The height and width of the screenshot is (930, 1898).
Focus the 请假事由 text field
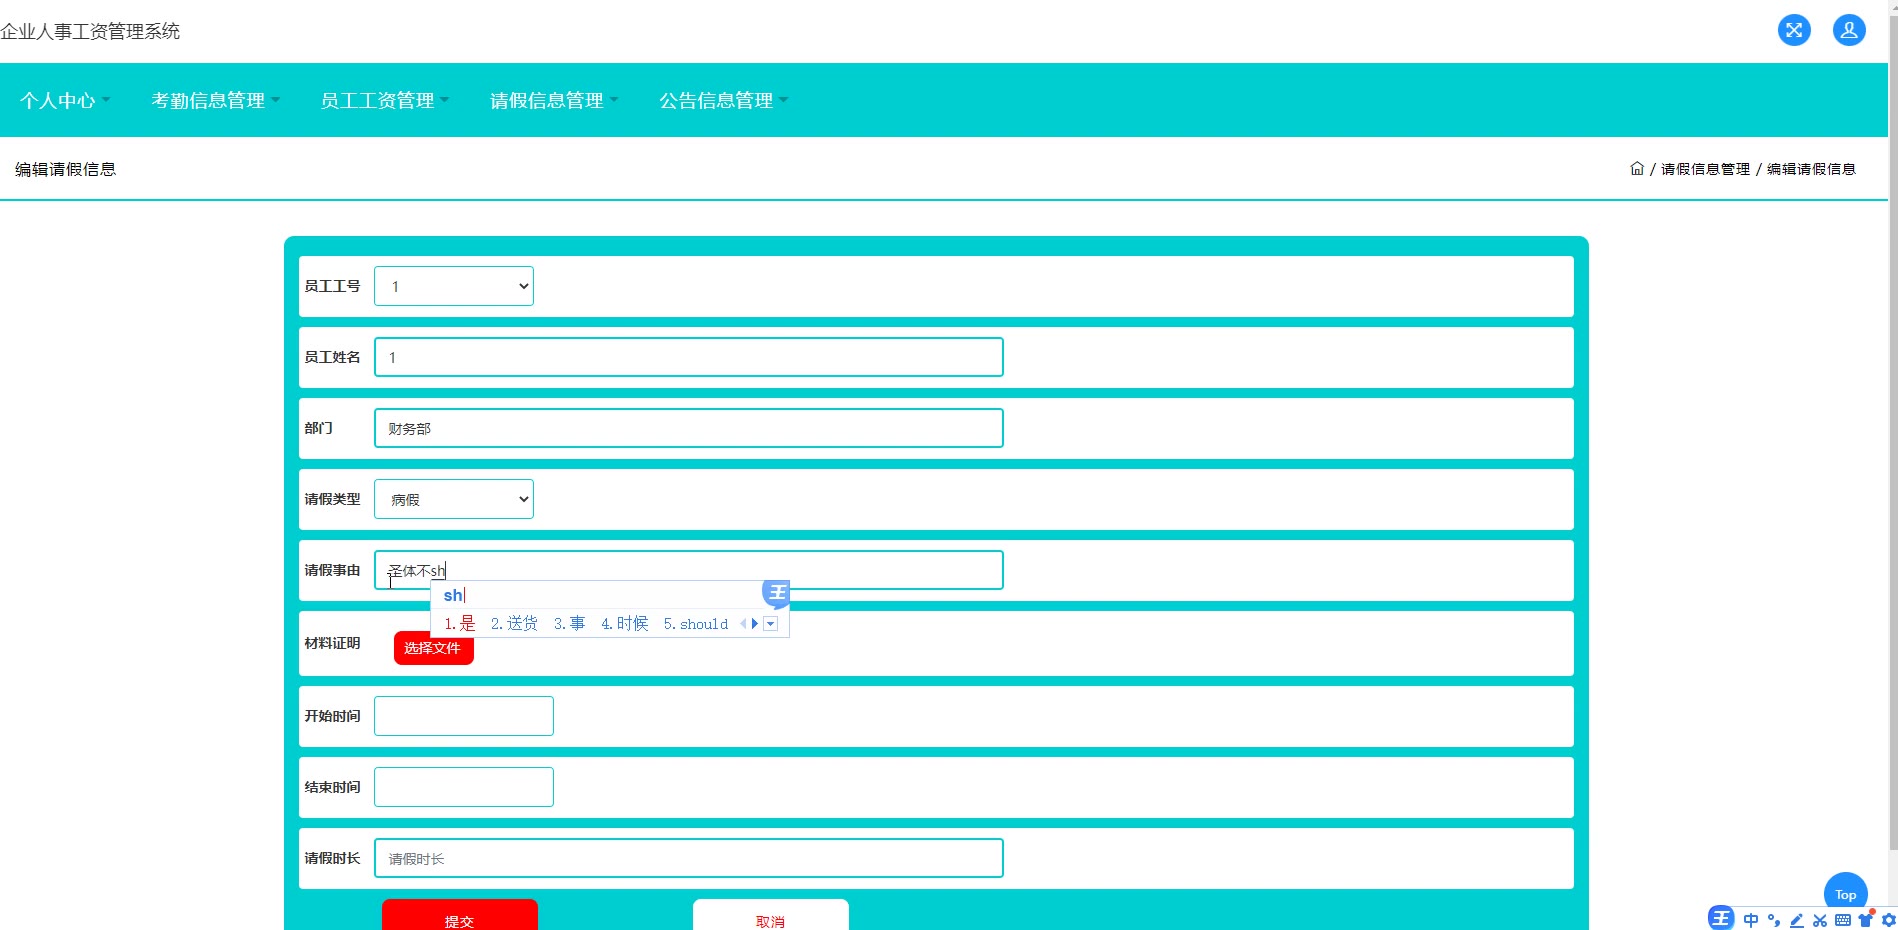pos(689,570)
